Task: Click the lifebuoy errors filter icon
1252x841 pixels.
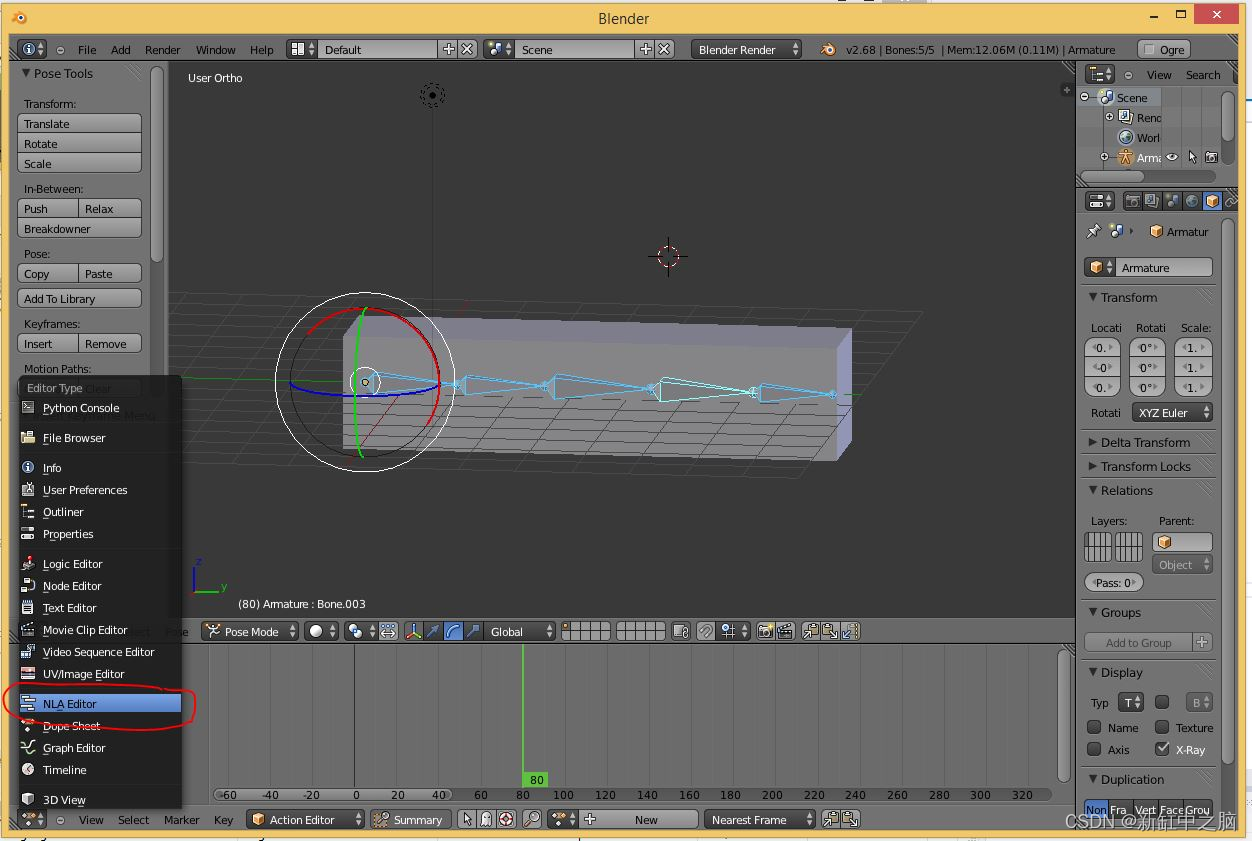Action: click(x=506, y=819)
